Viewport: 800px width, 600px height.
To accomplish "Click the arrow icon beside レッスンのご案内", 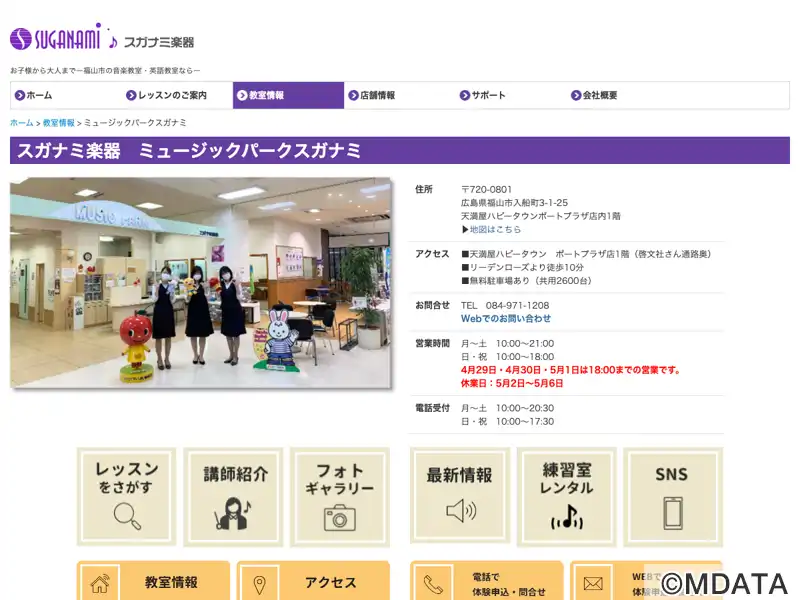I will [131, 95].
